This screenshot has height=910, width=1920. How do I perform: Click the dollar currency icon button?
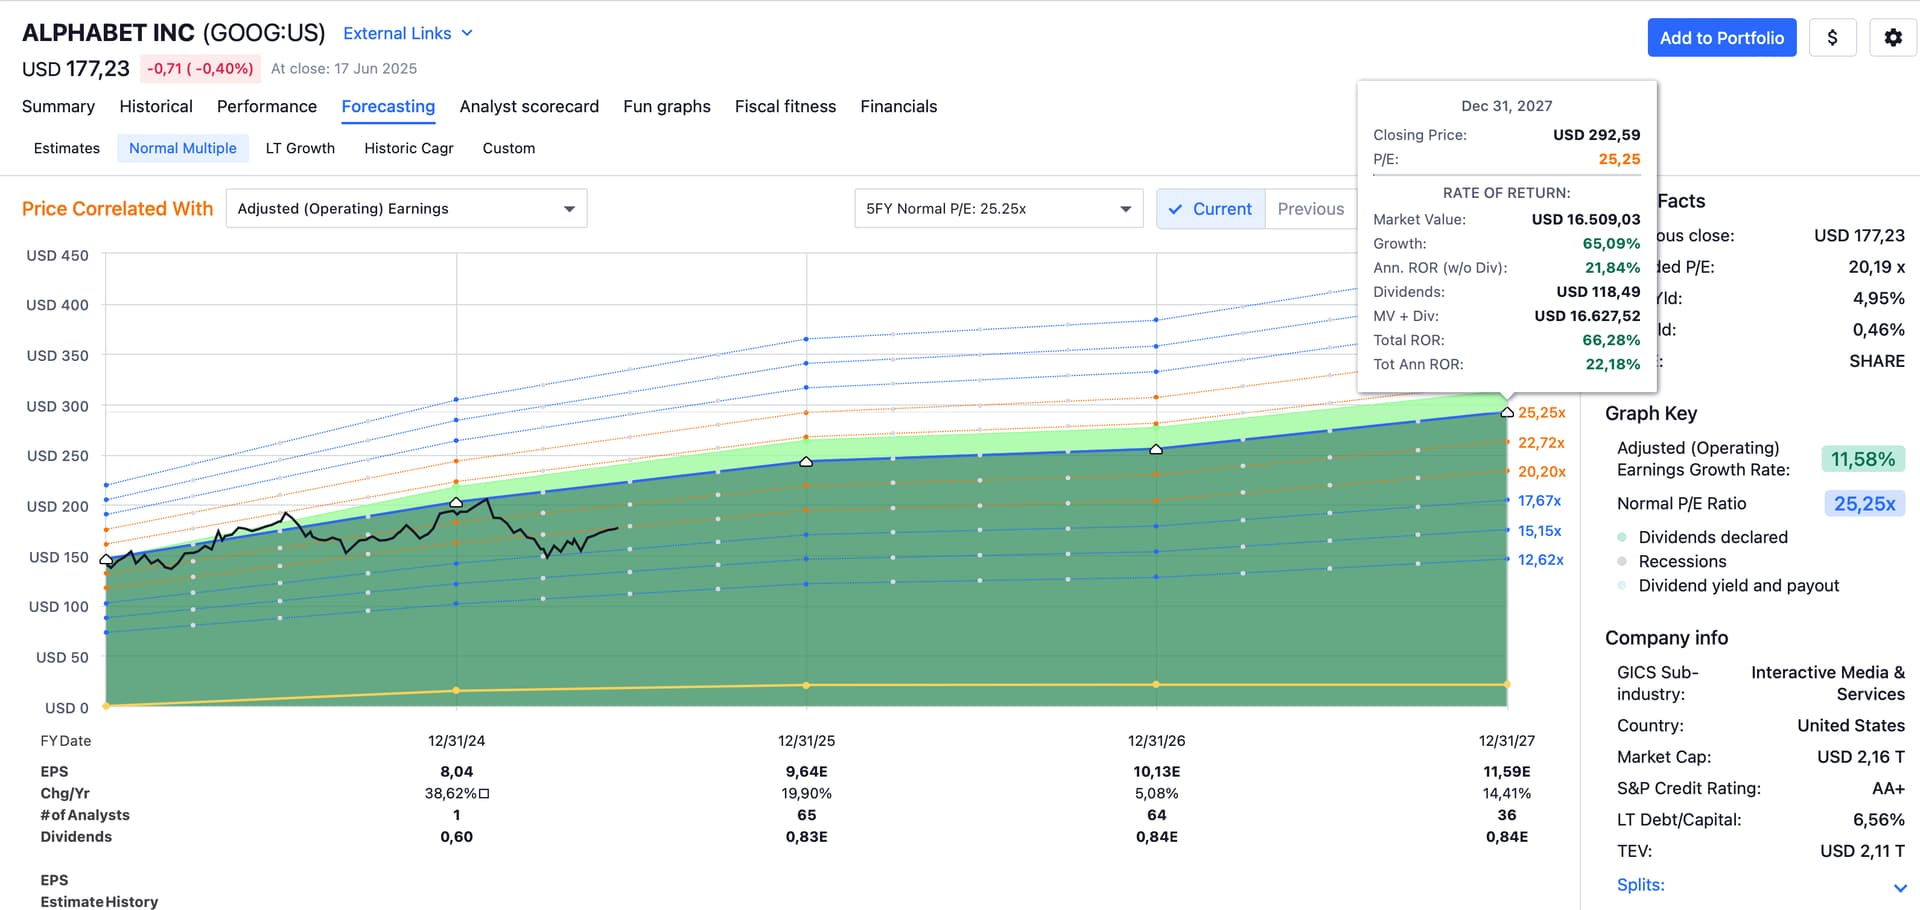1832,38
